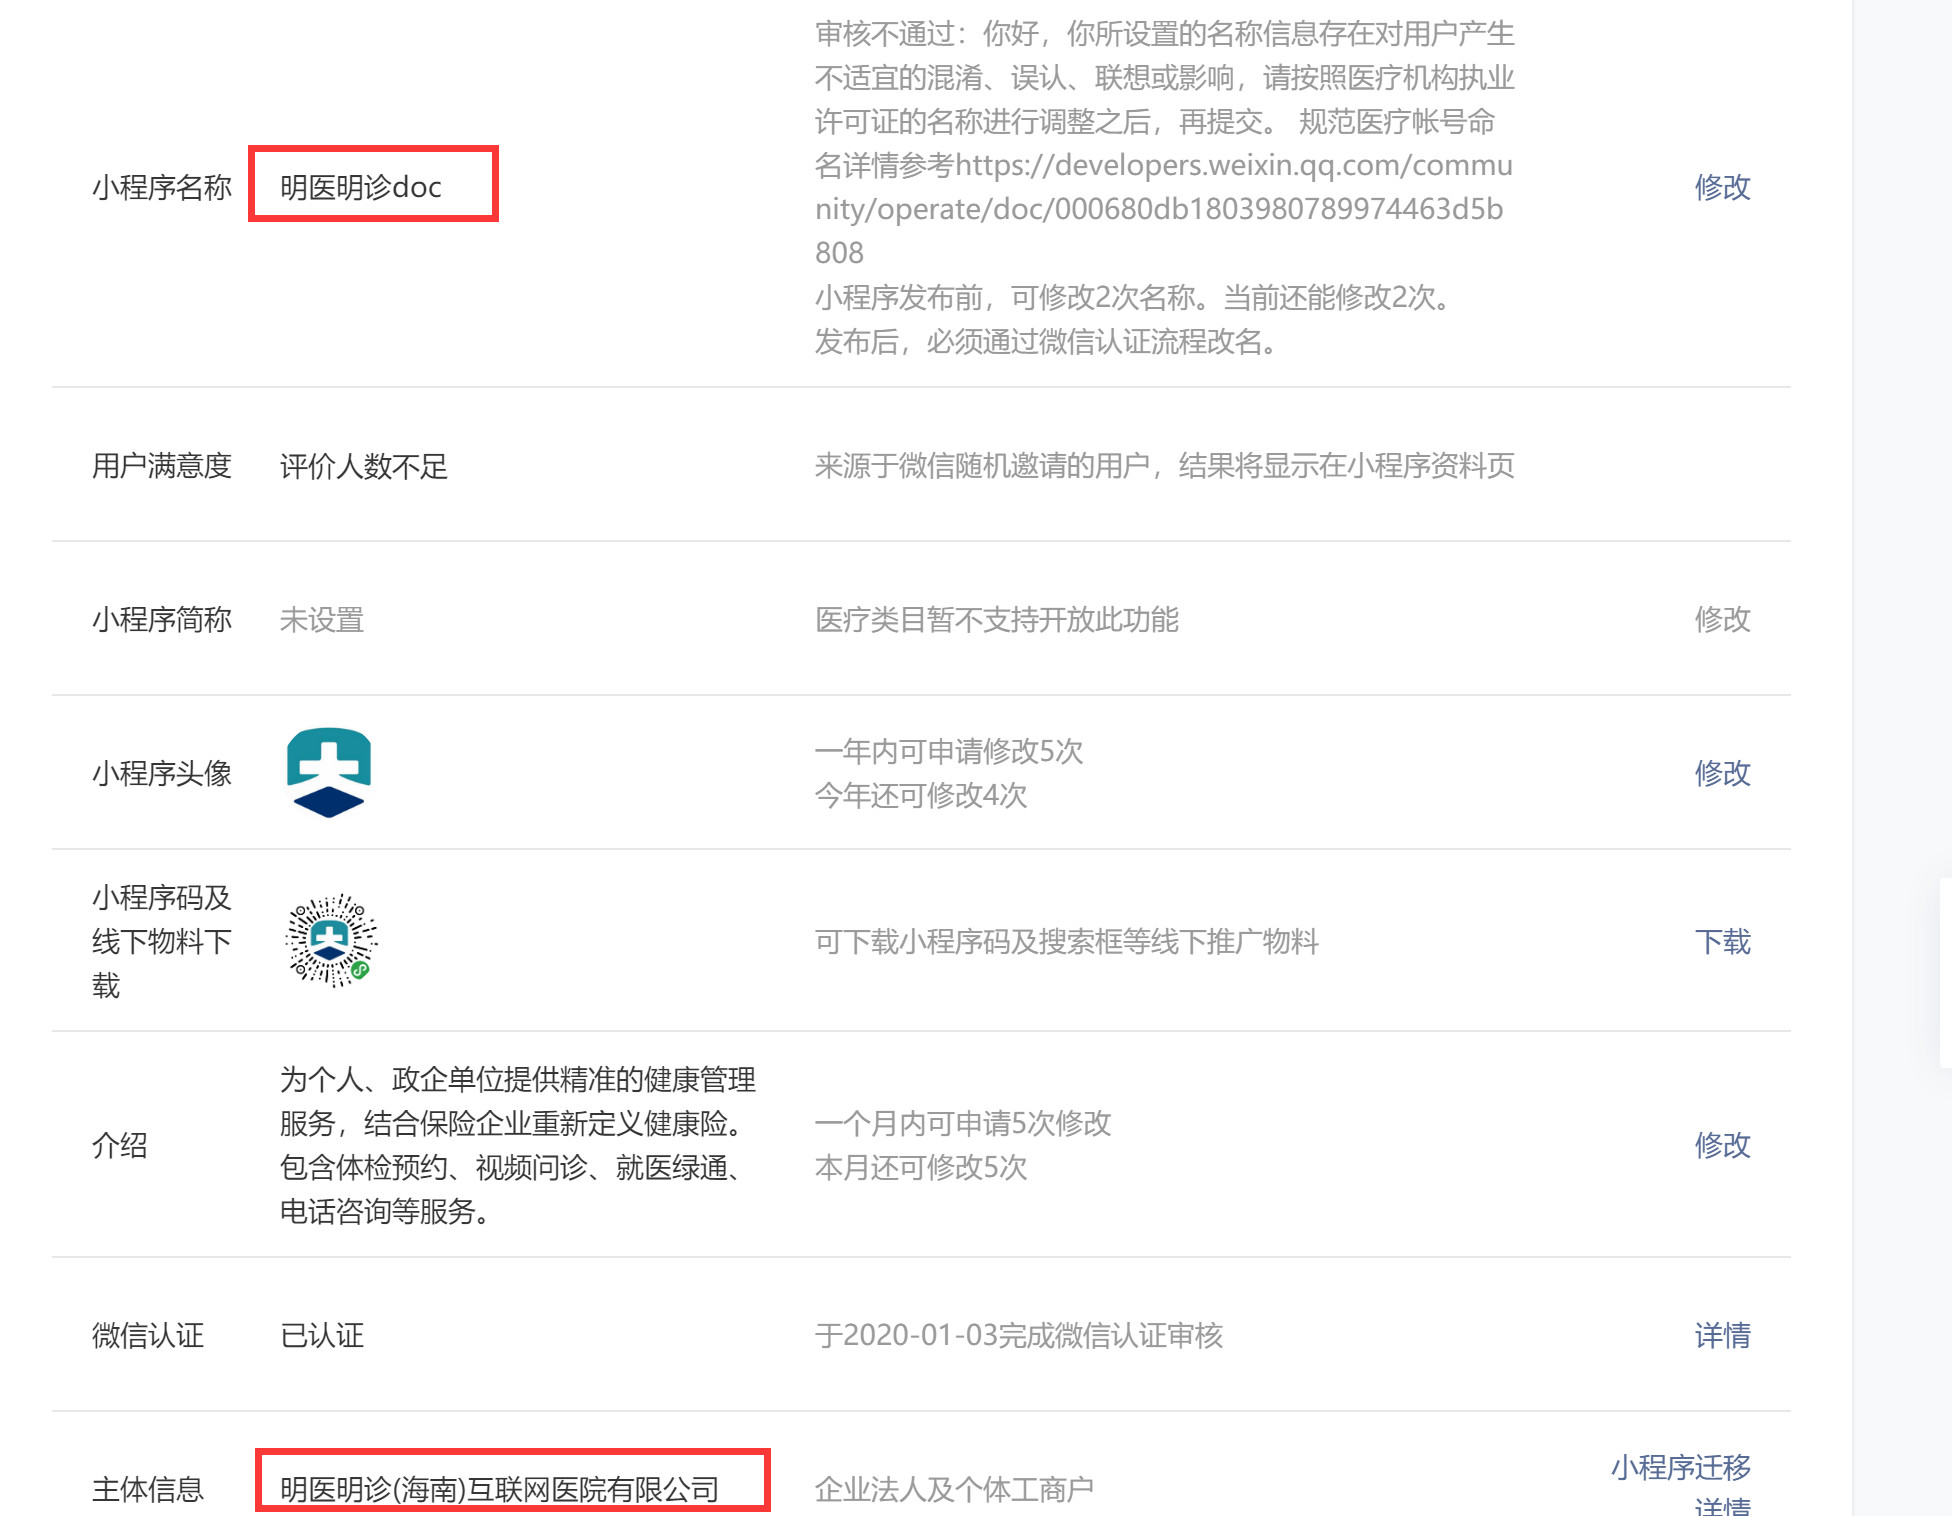
Task: Click the mini program avatar logo
Action: [329, 772]
